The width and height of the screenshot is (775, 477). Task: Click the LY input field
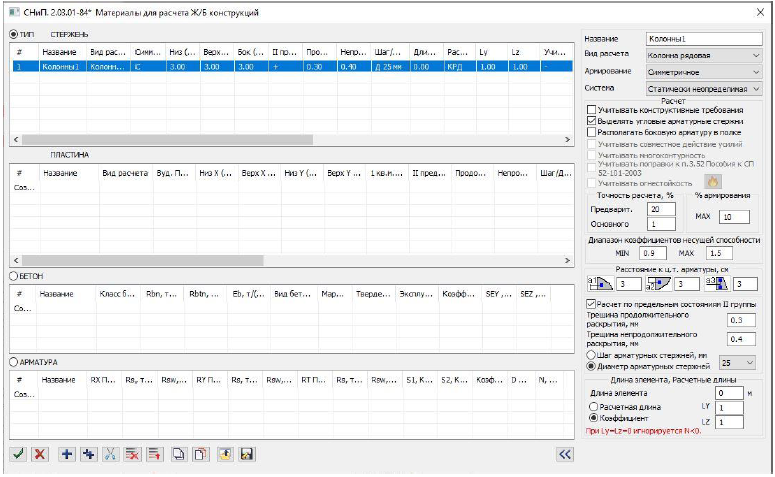click(x=729, y=408)
